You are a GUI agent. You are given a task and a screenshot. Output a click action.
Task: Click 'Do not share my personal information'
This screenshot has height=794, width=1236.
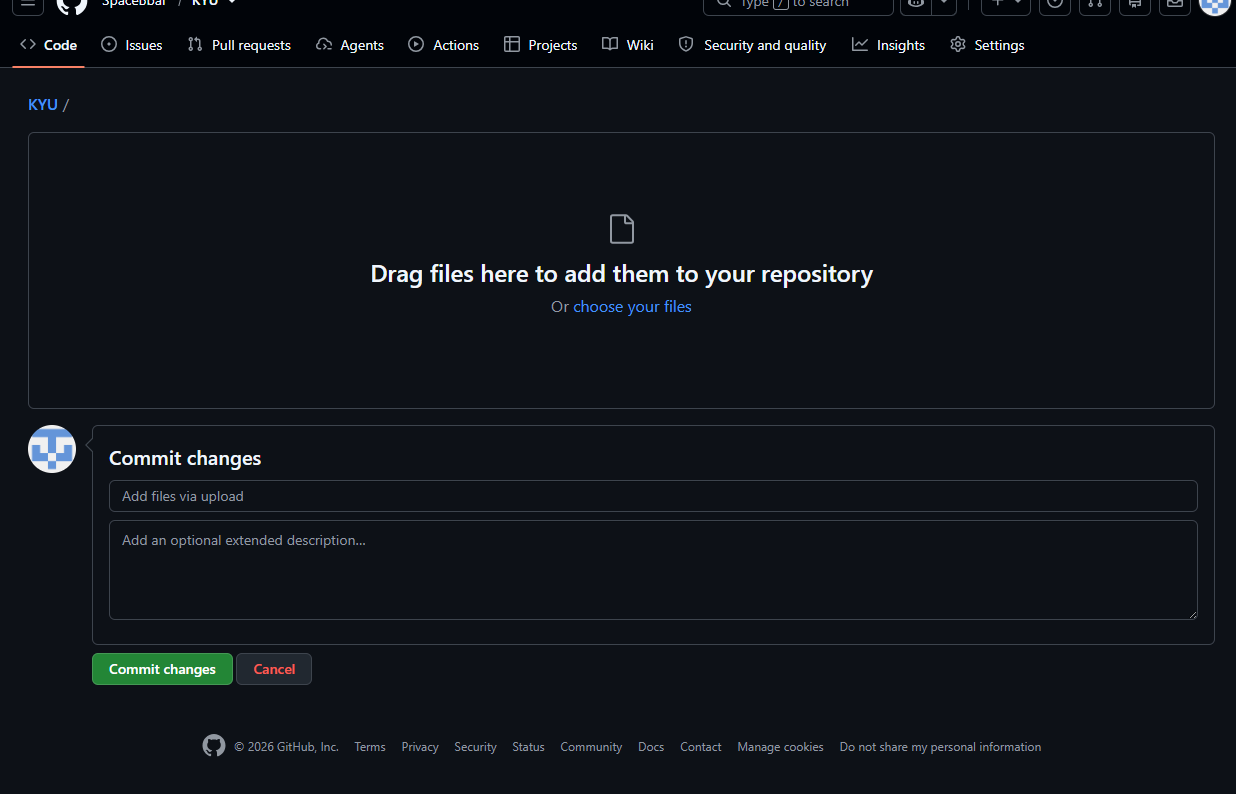(x=940, y=747)
